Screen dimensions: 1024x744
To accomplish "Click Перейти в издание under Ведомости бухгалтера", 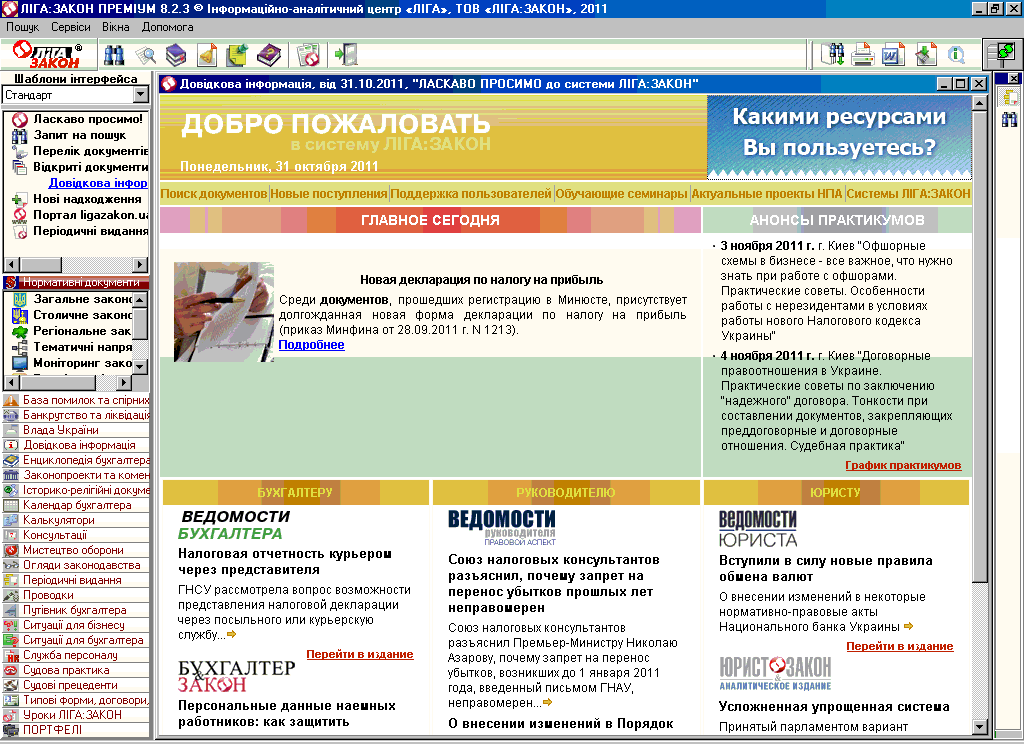I will (360, 654).
